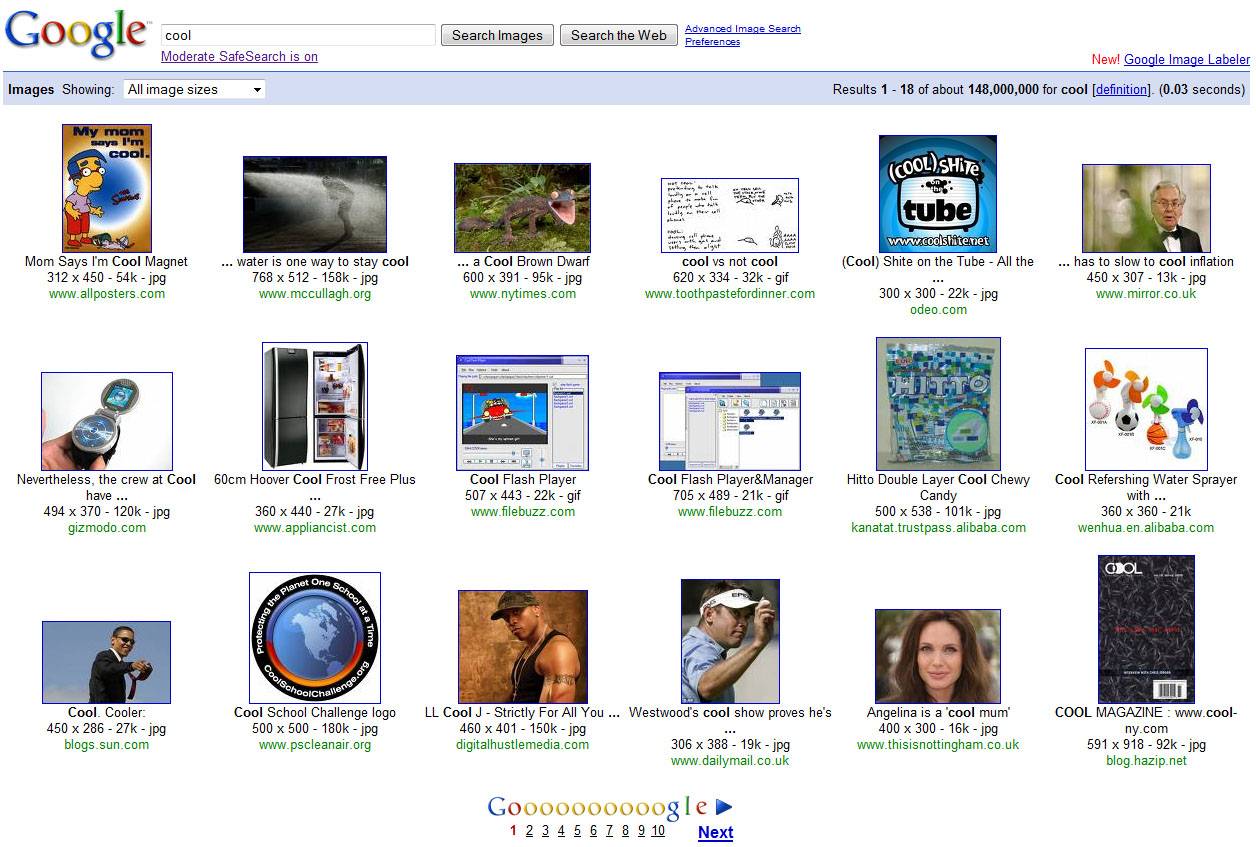Click the Search Images button

(x=497, y=35)
